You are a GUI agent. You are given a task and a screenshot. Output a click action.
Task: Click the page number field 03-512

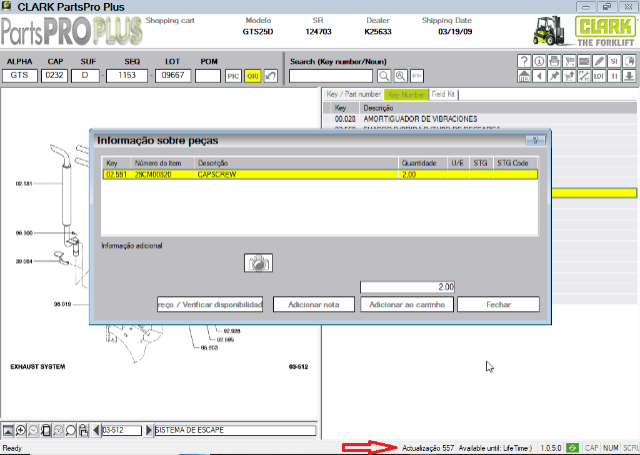point(122,430)
